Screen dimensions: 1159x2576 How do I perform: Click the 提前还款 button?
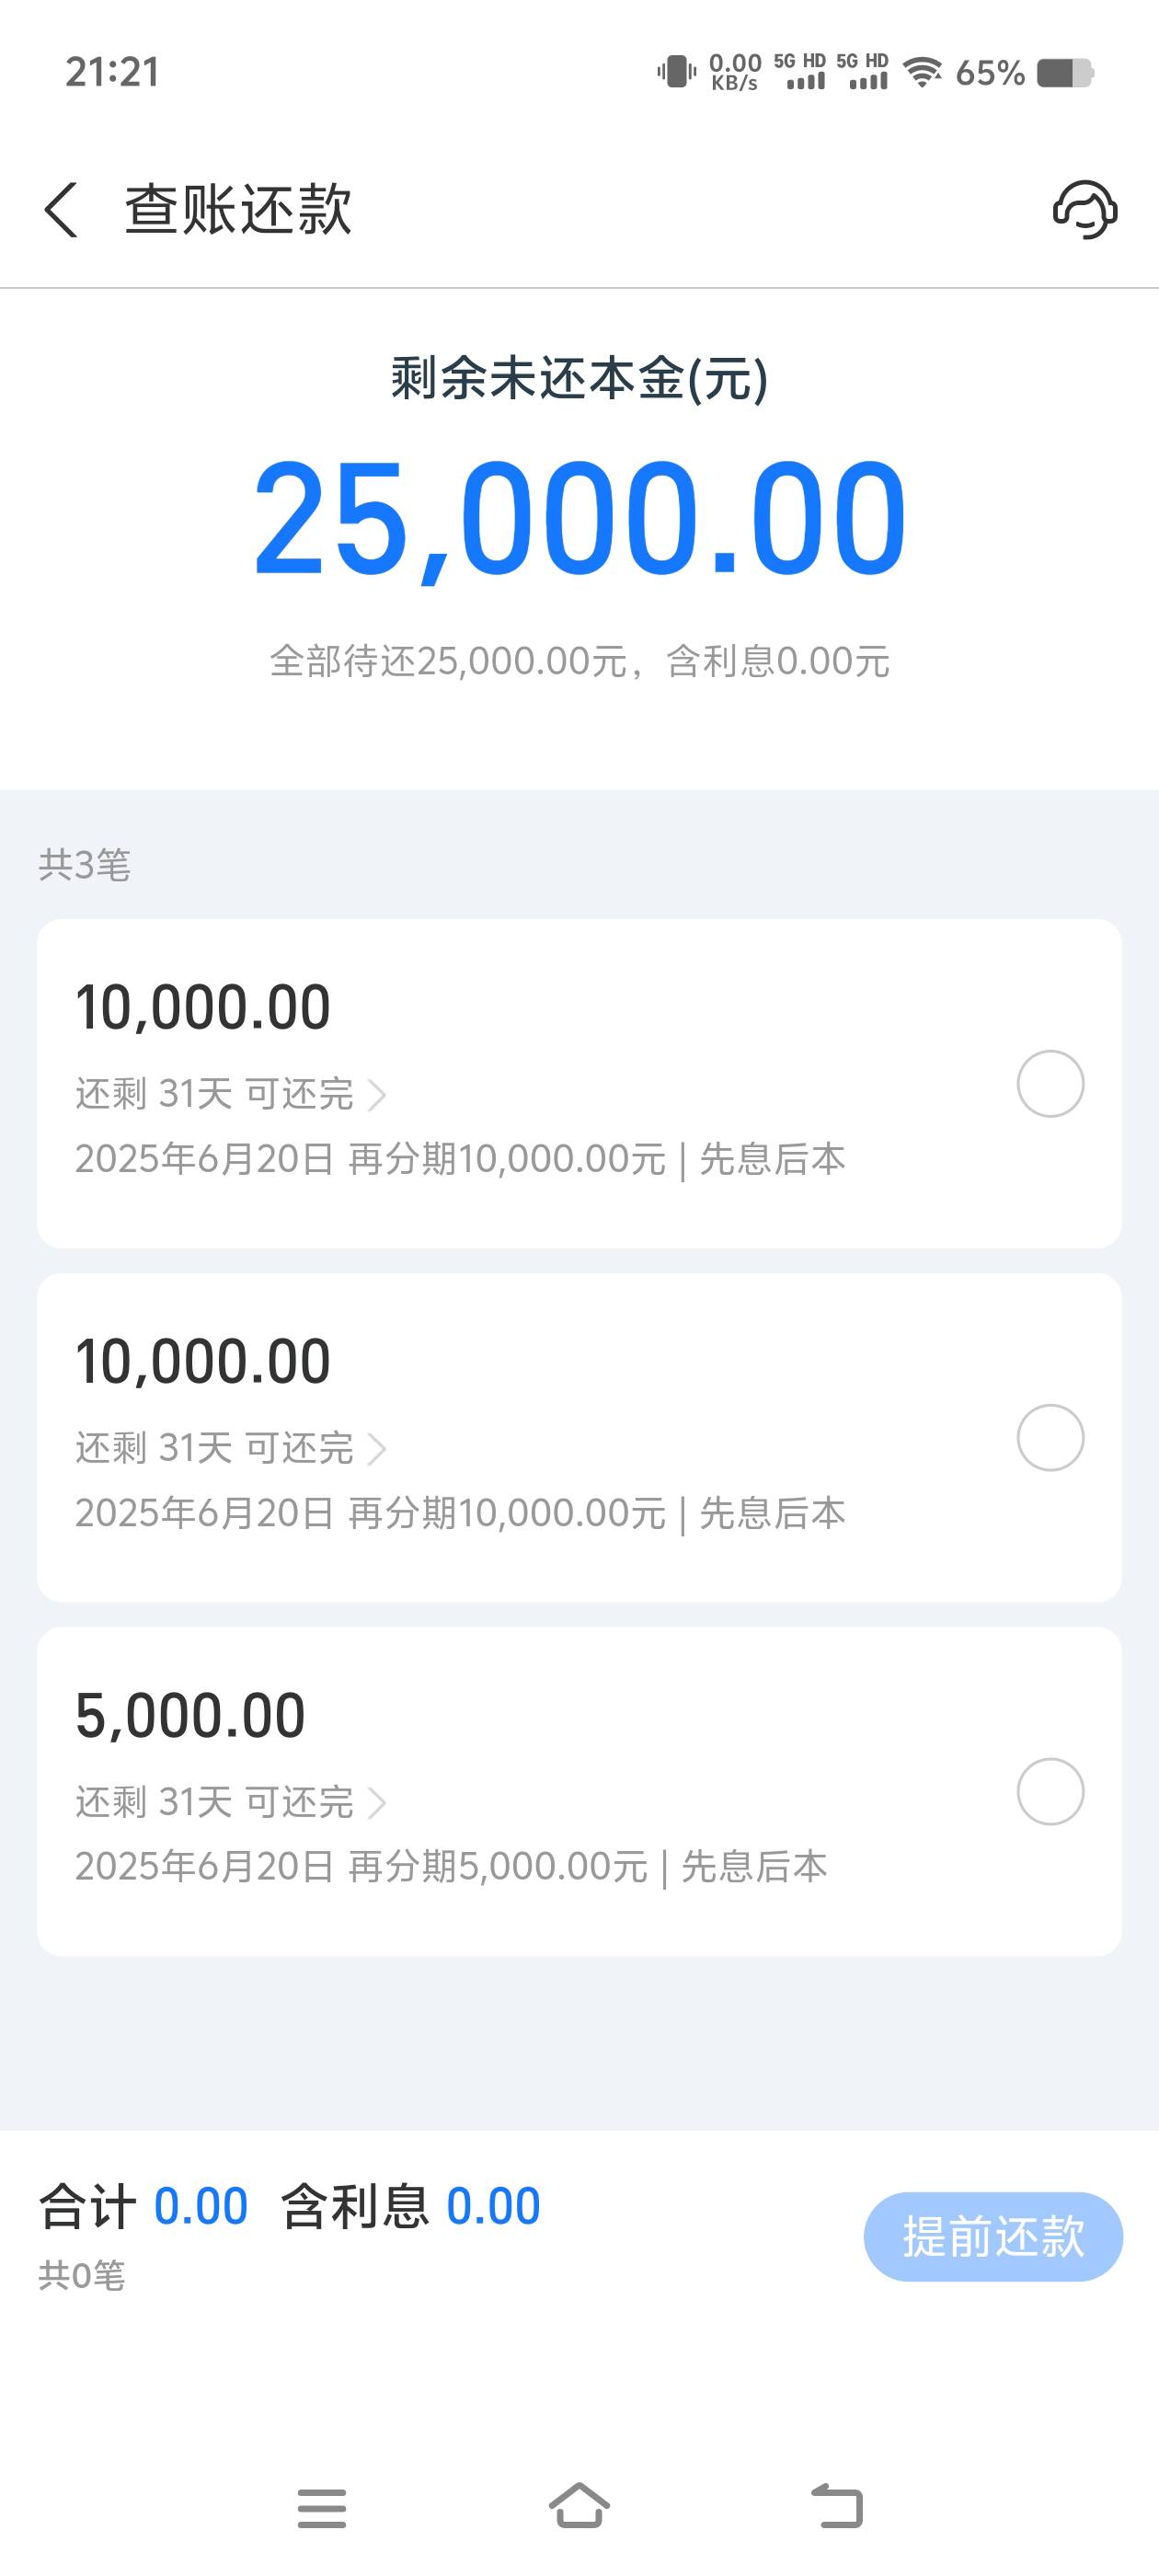[x=992, y=2236]
